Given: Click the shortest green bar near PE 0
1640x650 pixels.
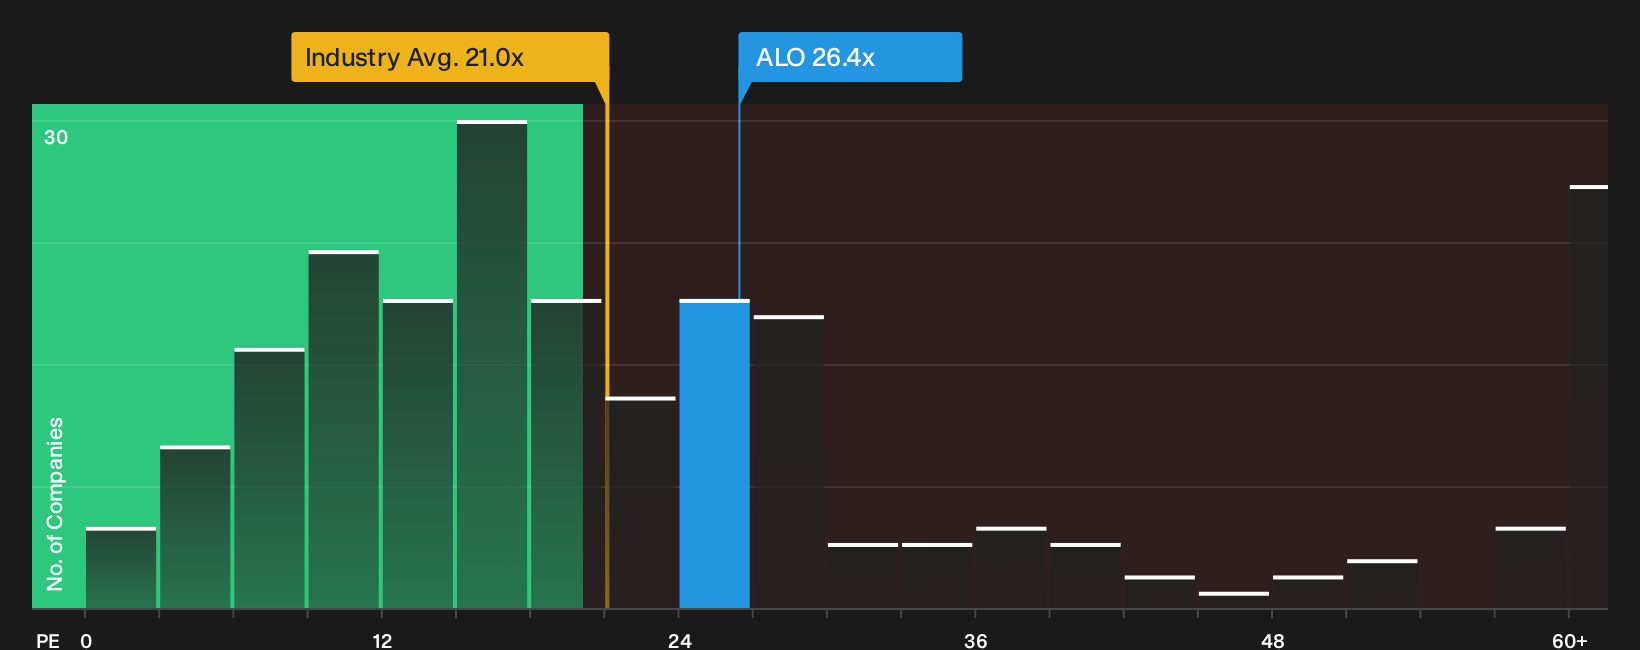Looking at the screenshot, I should point(121,568).
